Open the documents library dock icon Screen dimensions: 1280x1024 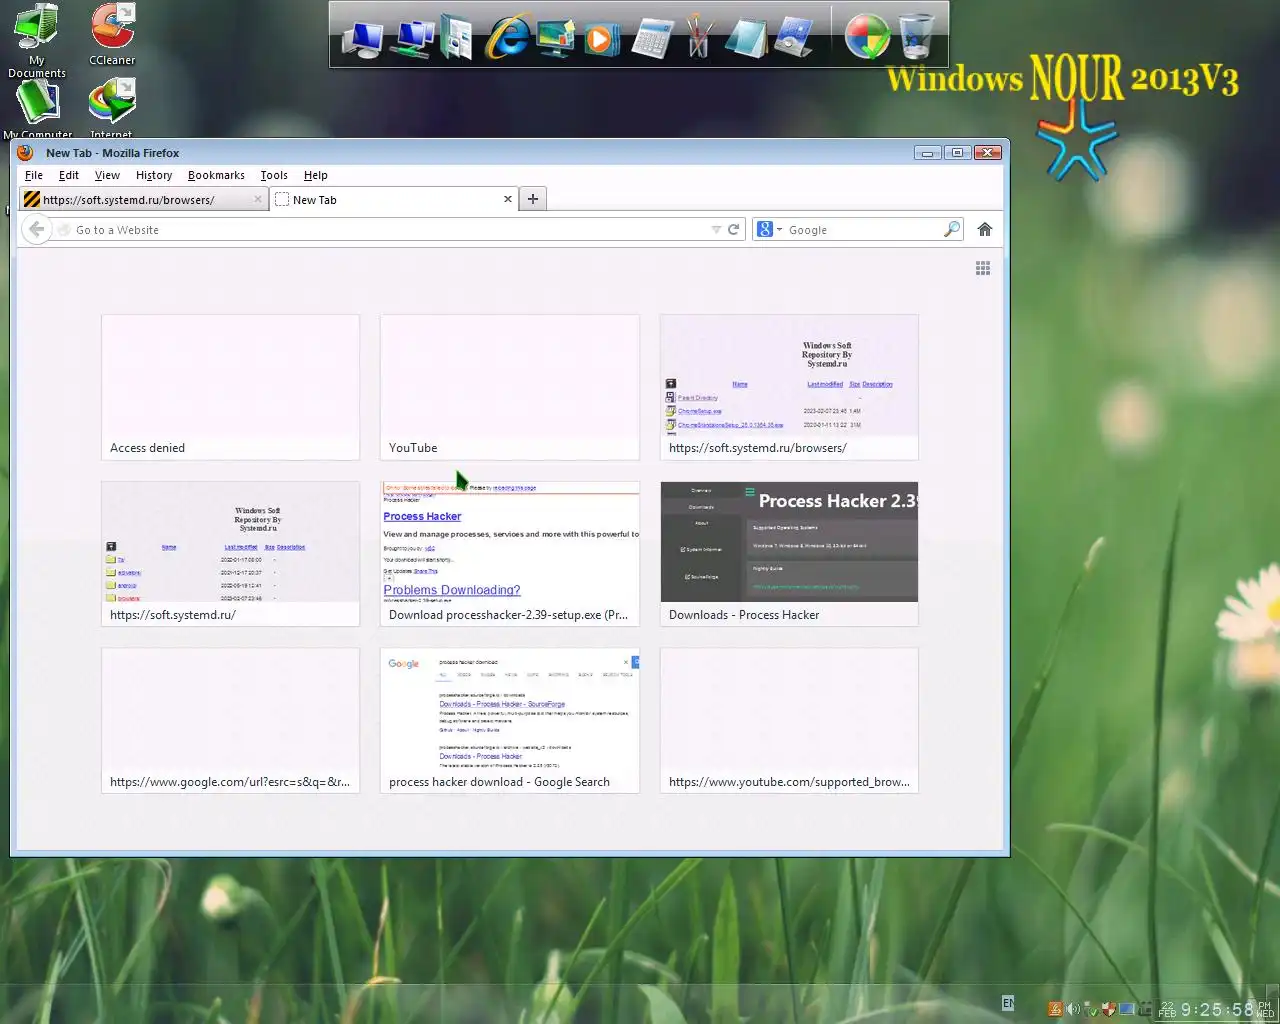pyautogui.click(x=456, y=38)
